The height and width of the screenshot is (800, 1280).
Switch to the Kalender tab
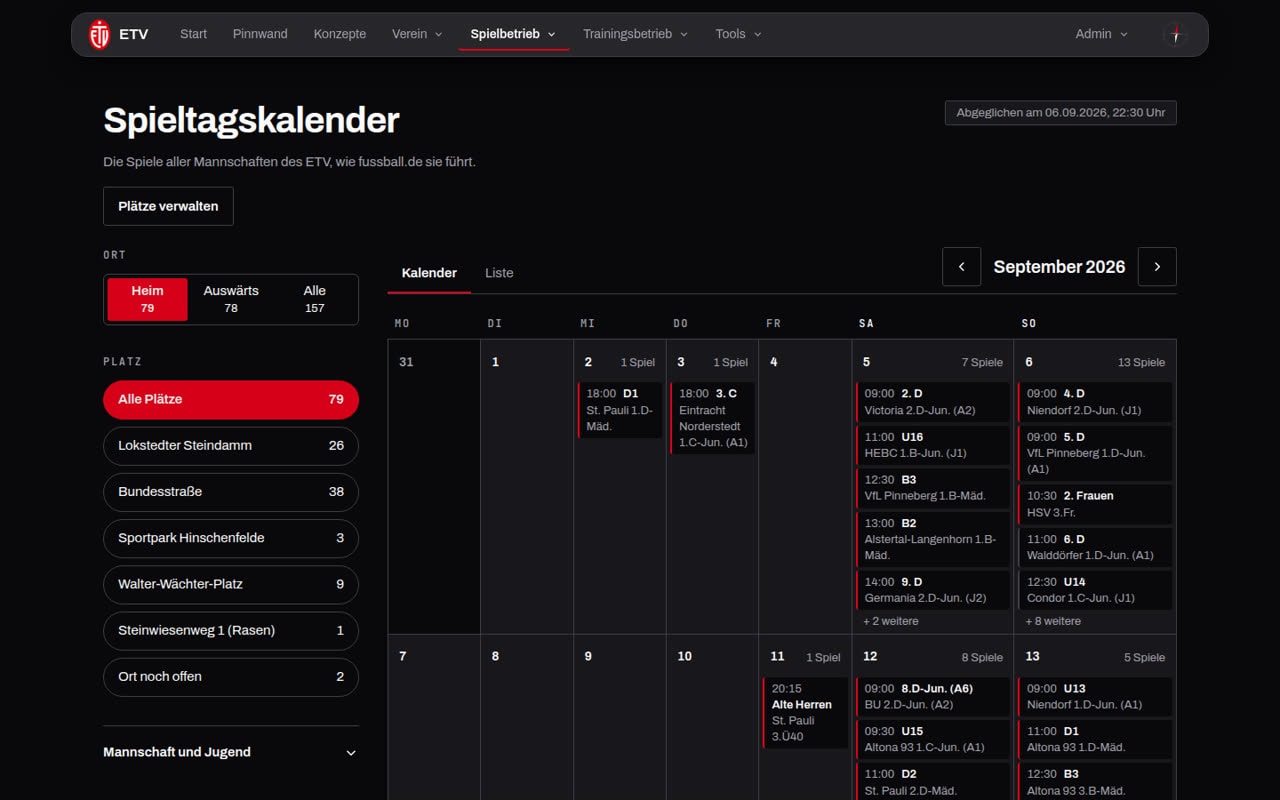pos(429,273)
